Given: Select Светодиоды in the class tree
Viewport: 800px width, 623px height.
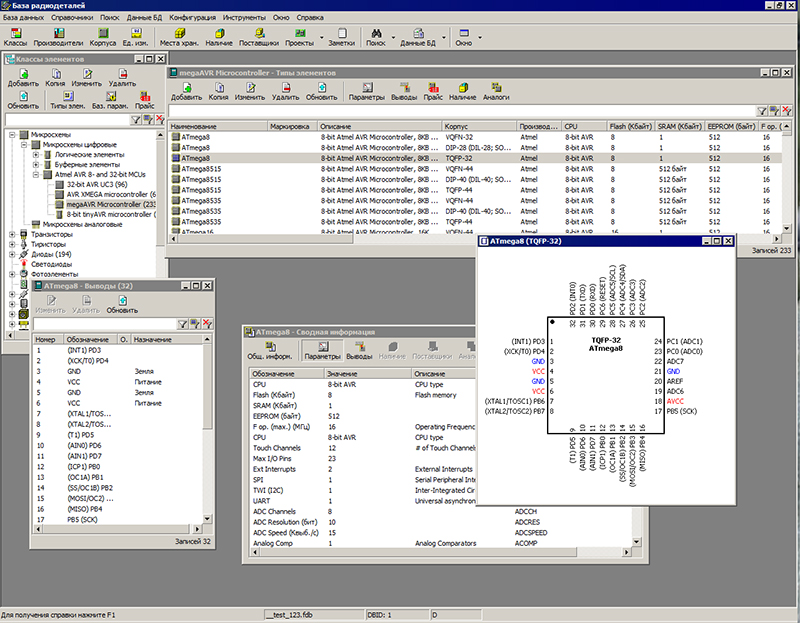Looking at the screenshot, I should [51, 264].
